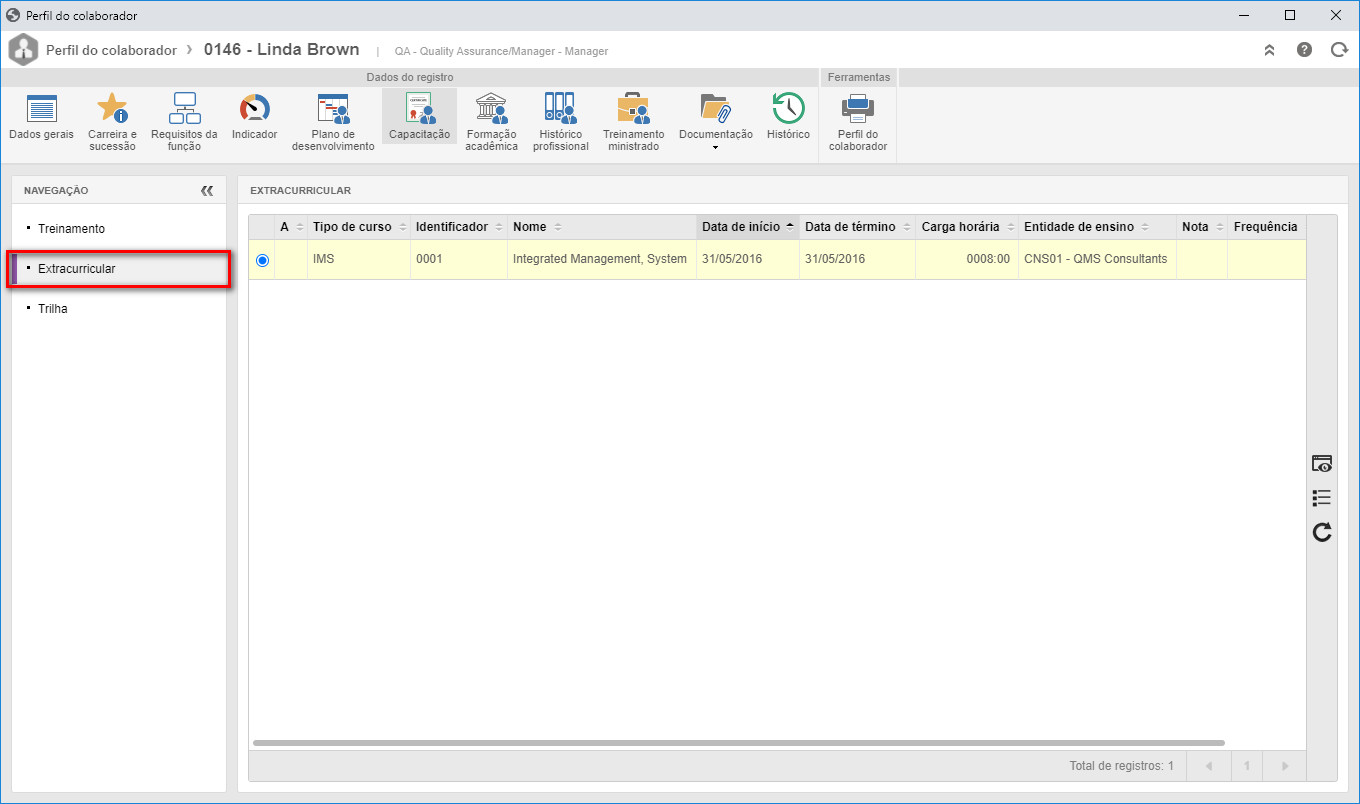Open the Indicador gauge section
The width and height of the screenshot is (1360, 804).
click(254, 118)
